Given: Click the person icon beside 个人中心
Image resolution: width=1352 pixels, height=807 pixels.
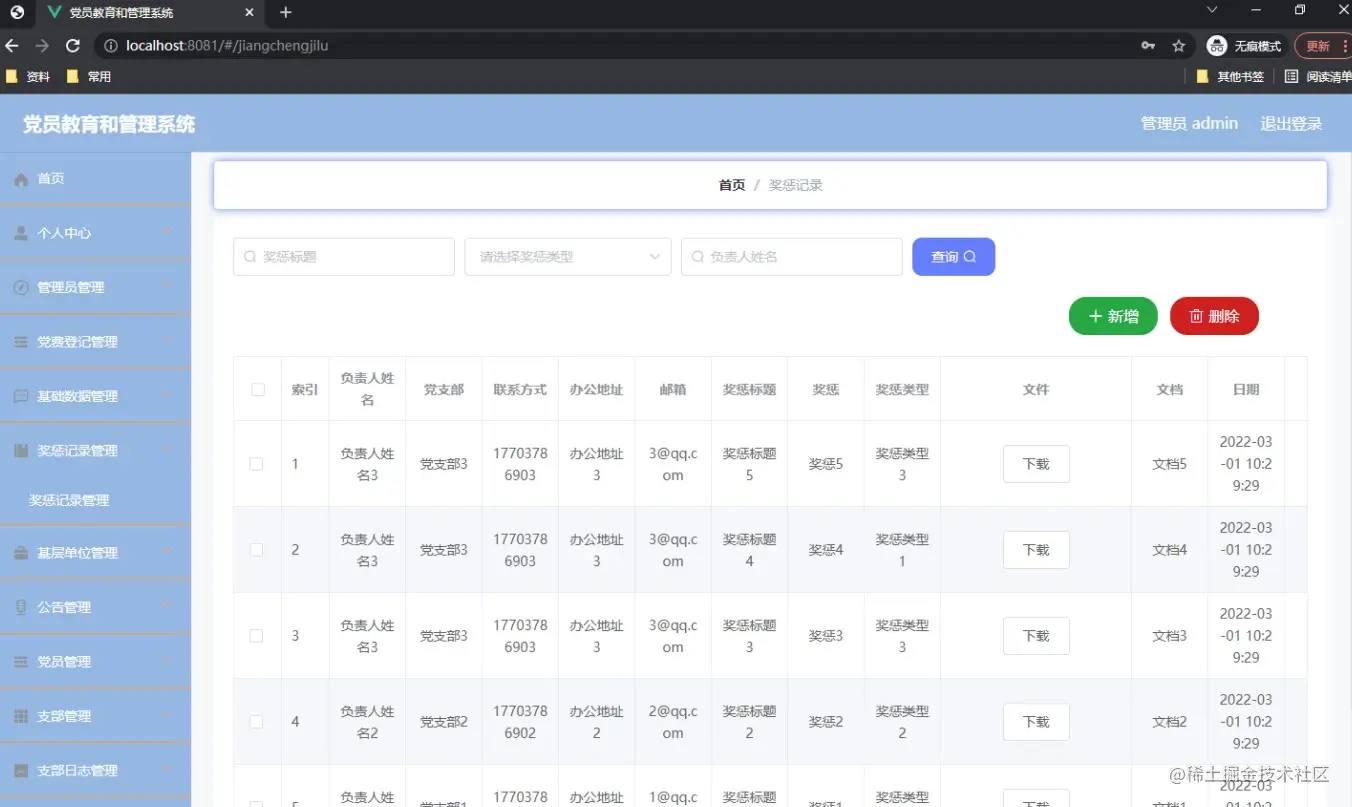Looking at the screenshot, I should point(21,233).
